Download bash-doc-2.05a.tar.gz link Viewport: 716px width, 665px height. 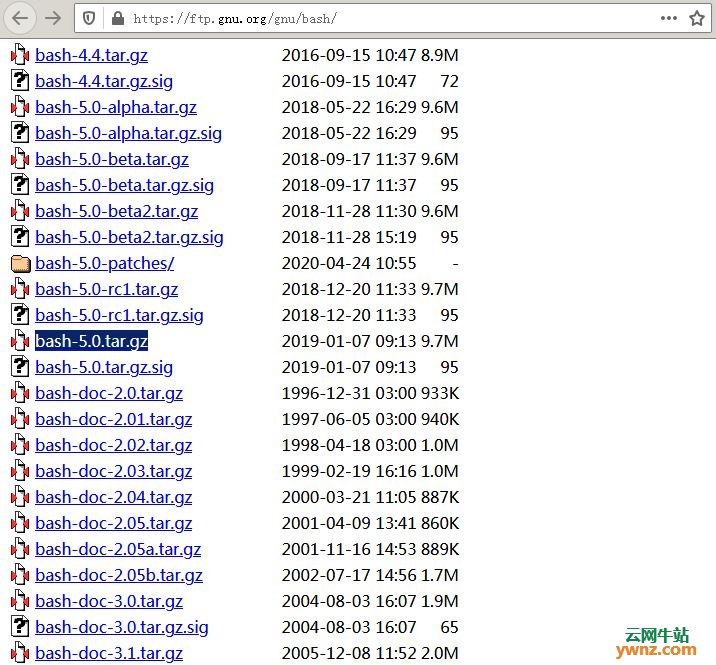118,550
